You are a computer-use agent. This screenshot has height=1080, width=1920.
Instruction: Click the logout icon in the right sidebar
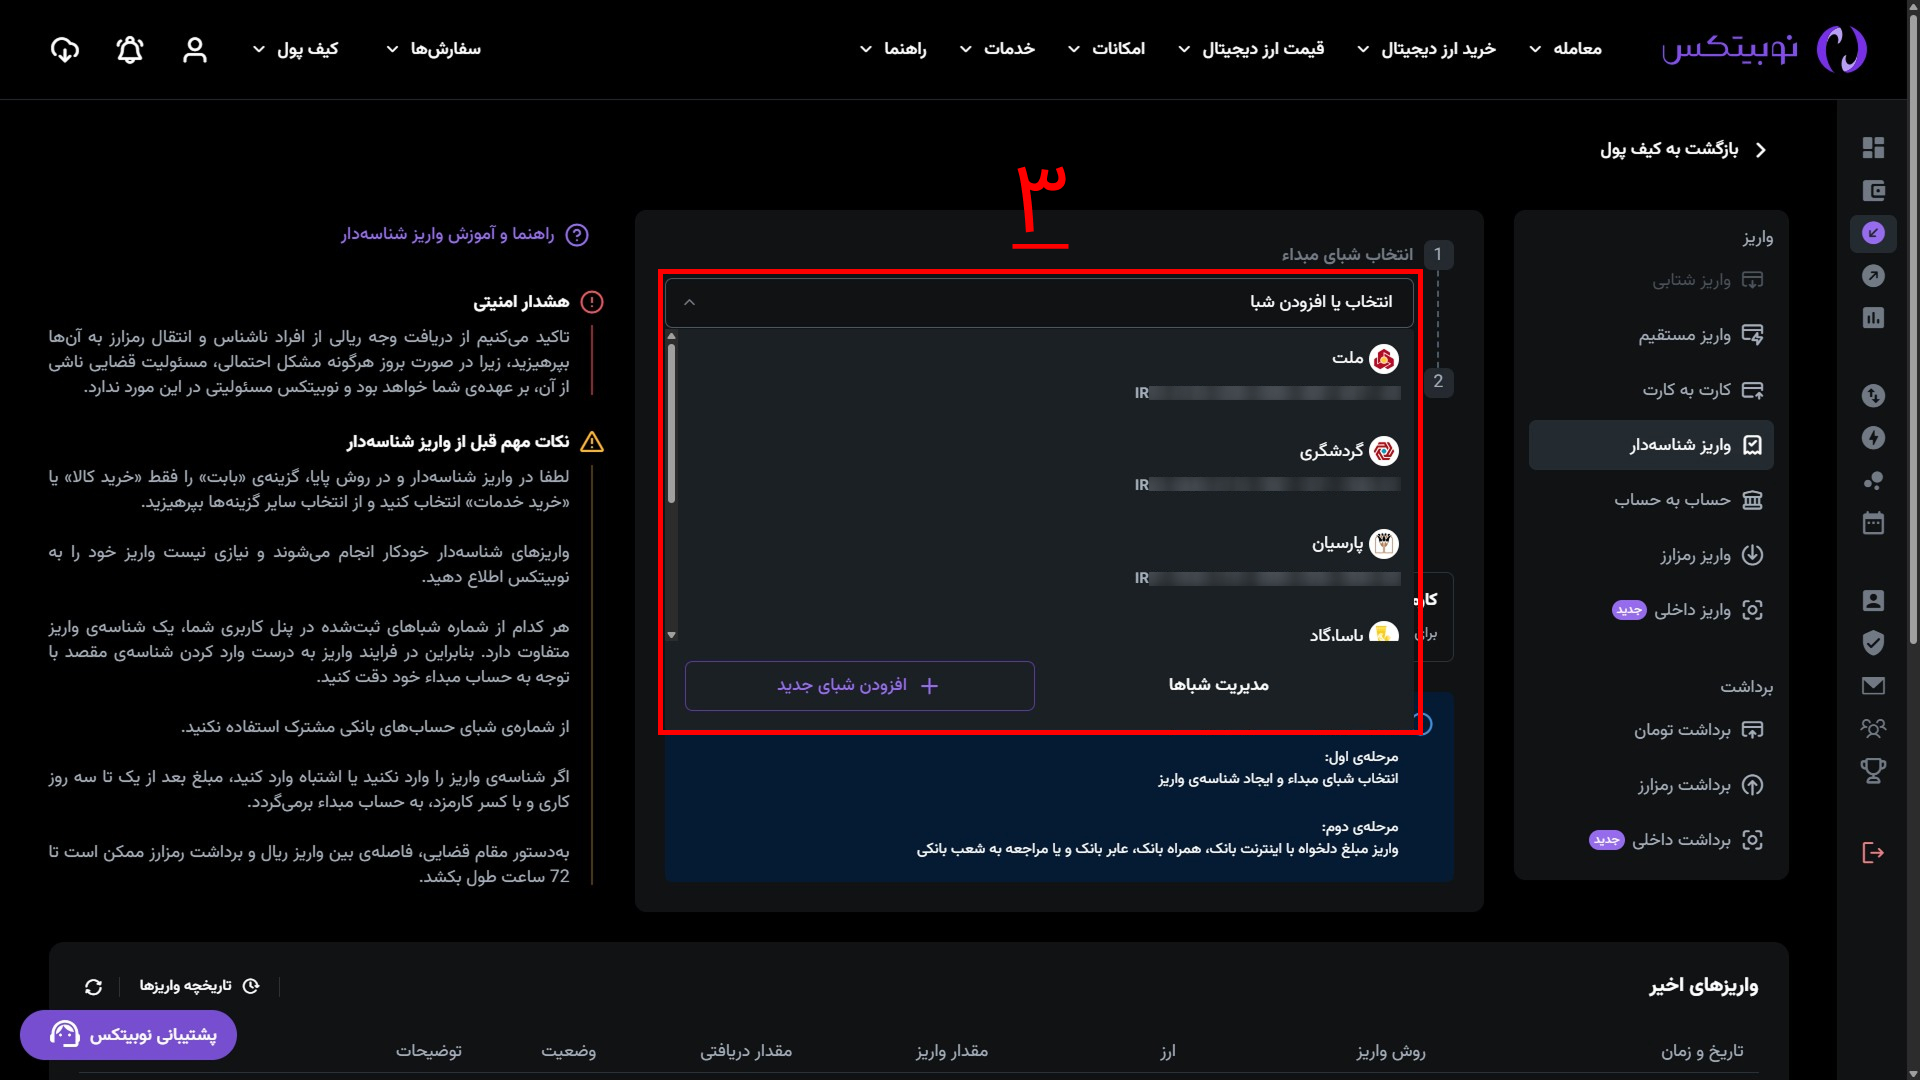pyautogui.click(x=1873, y=852)
